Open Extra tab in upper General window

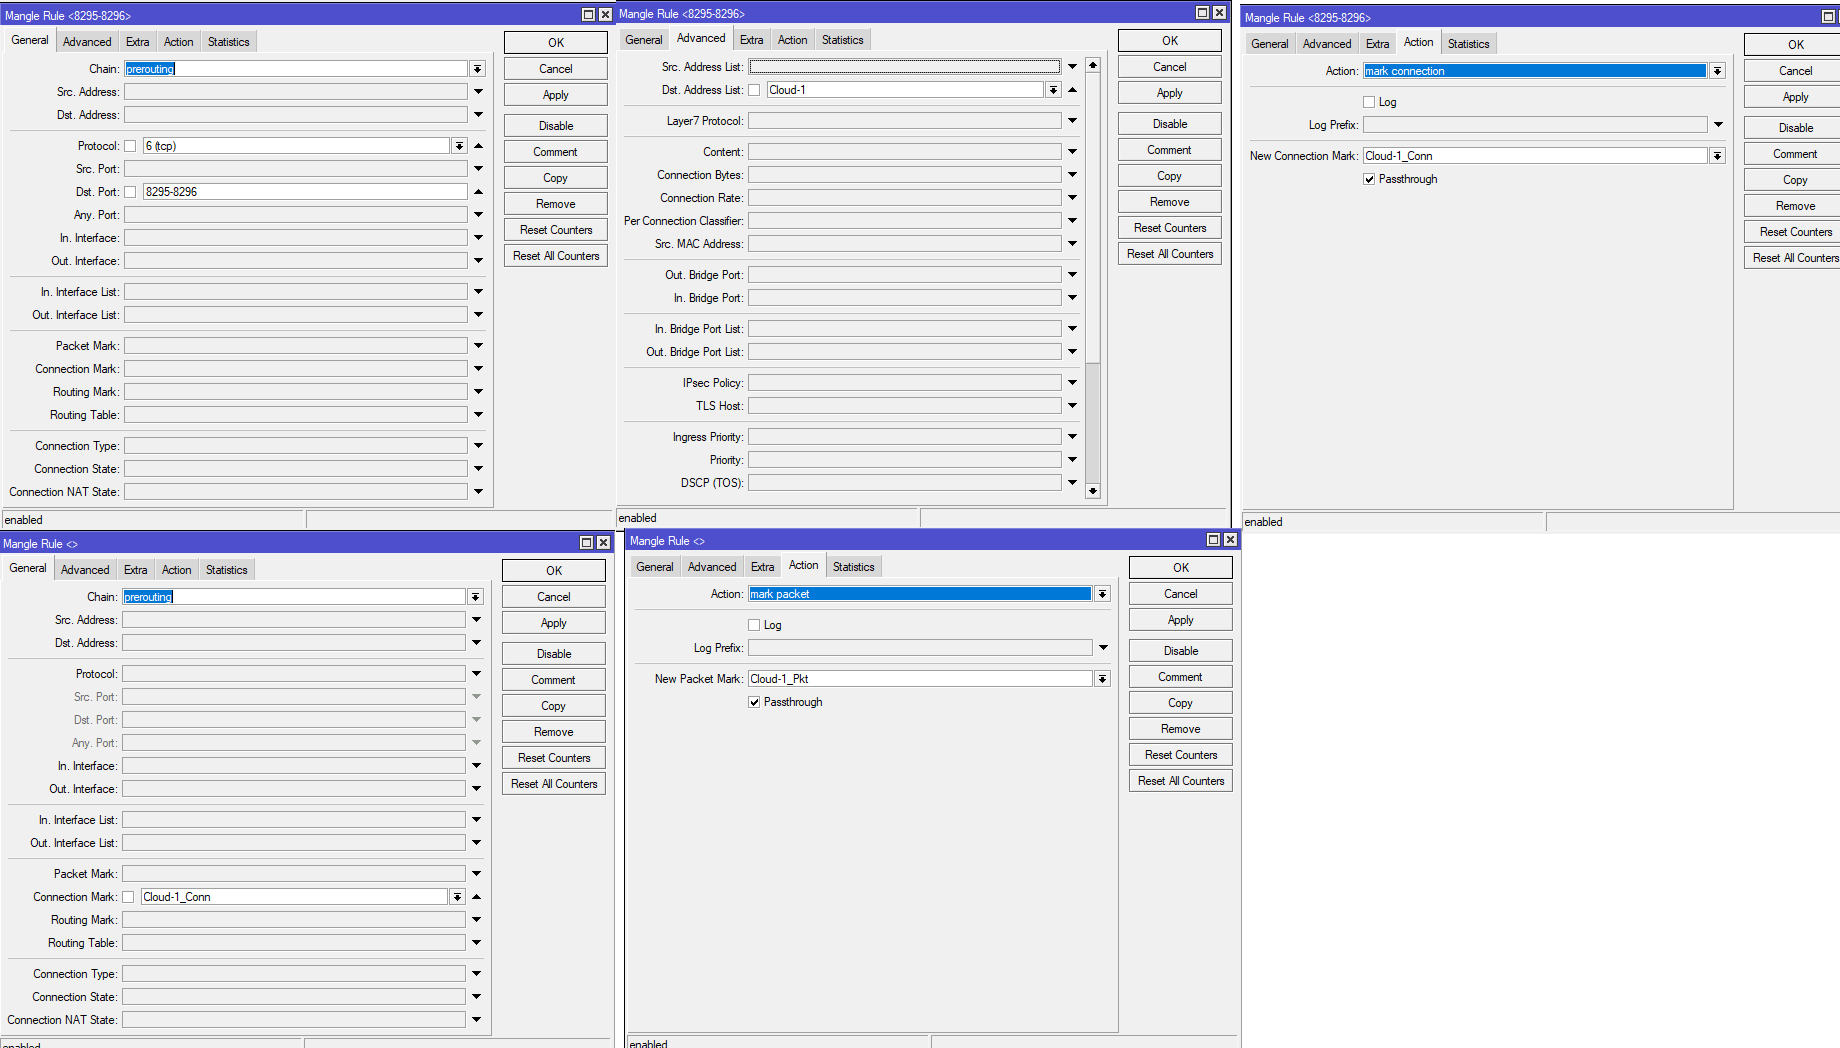pyautogui.click(x=138, y=42)
